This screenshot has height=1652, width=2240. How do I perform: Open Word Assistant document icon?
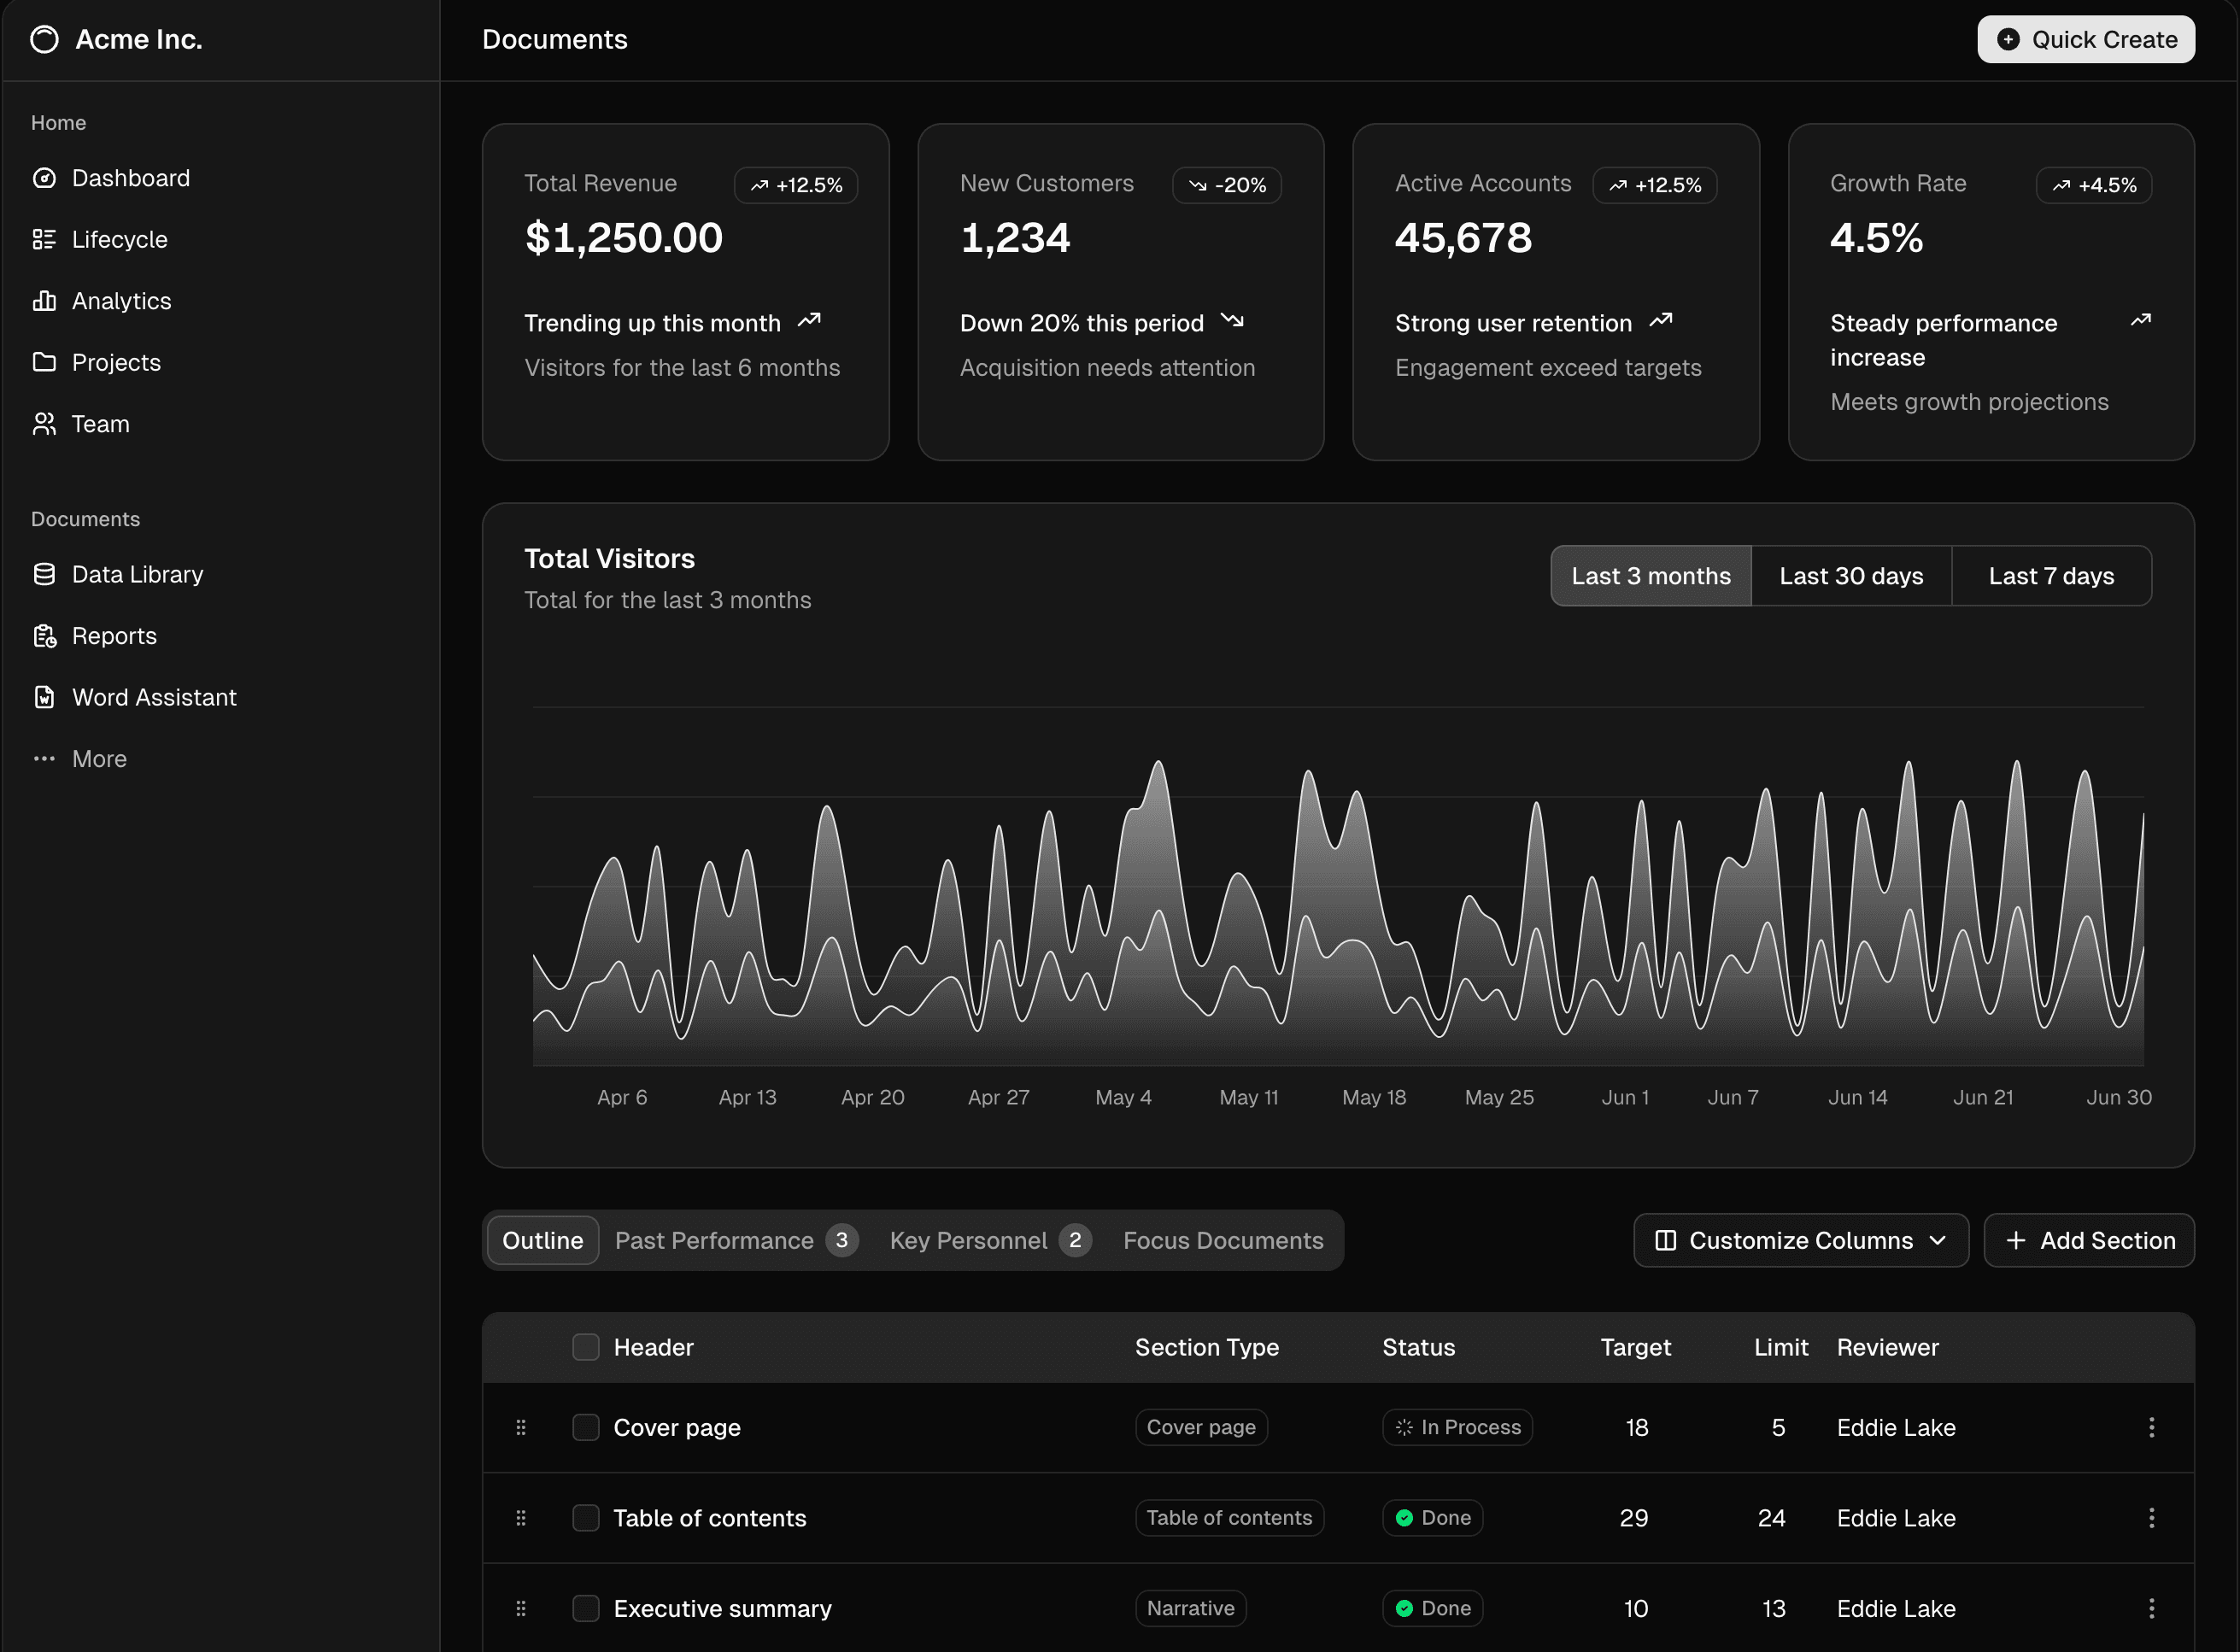(x=44, y=697)
